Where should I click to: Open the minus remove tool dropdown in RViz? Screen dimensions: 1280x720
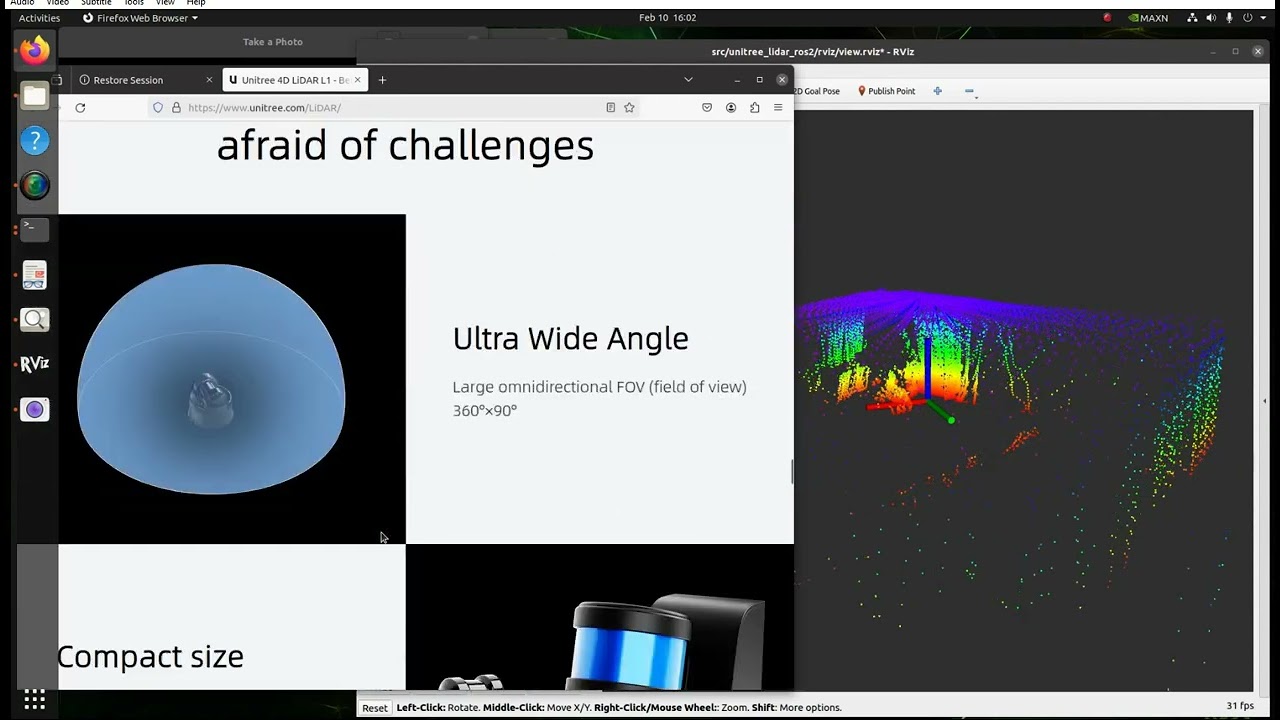click(x=970, y=92)
